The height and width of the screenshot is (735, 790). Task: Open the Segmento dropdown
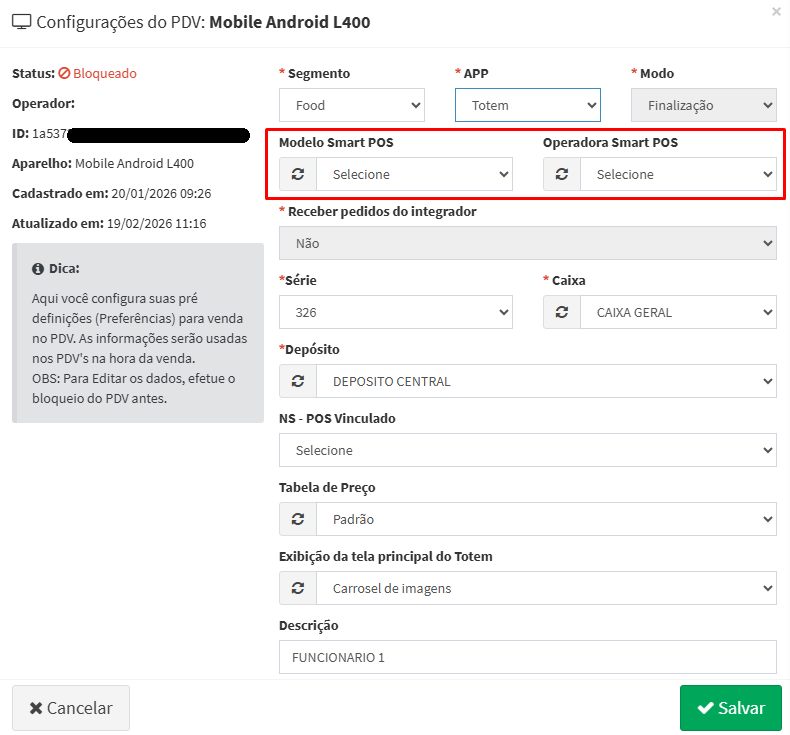(352, 105)
